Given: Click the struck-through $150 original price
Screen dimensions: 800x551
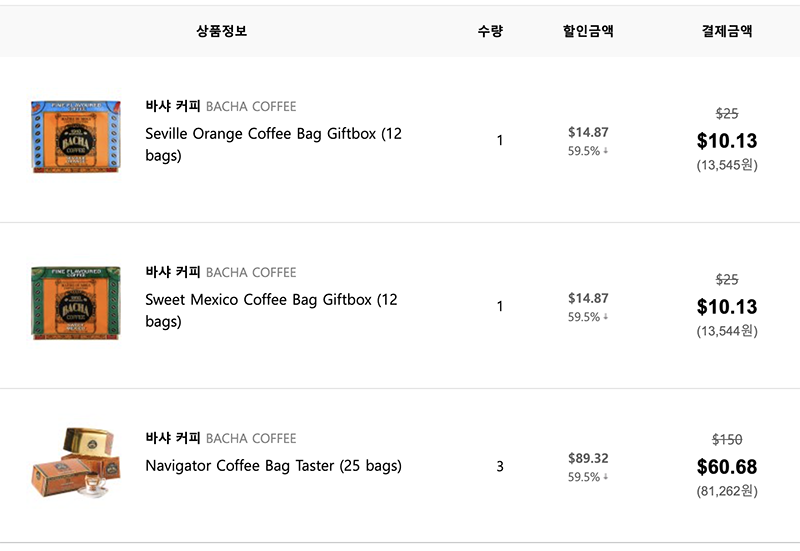Looking at the screenshot, I should coord(727,439).
